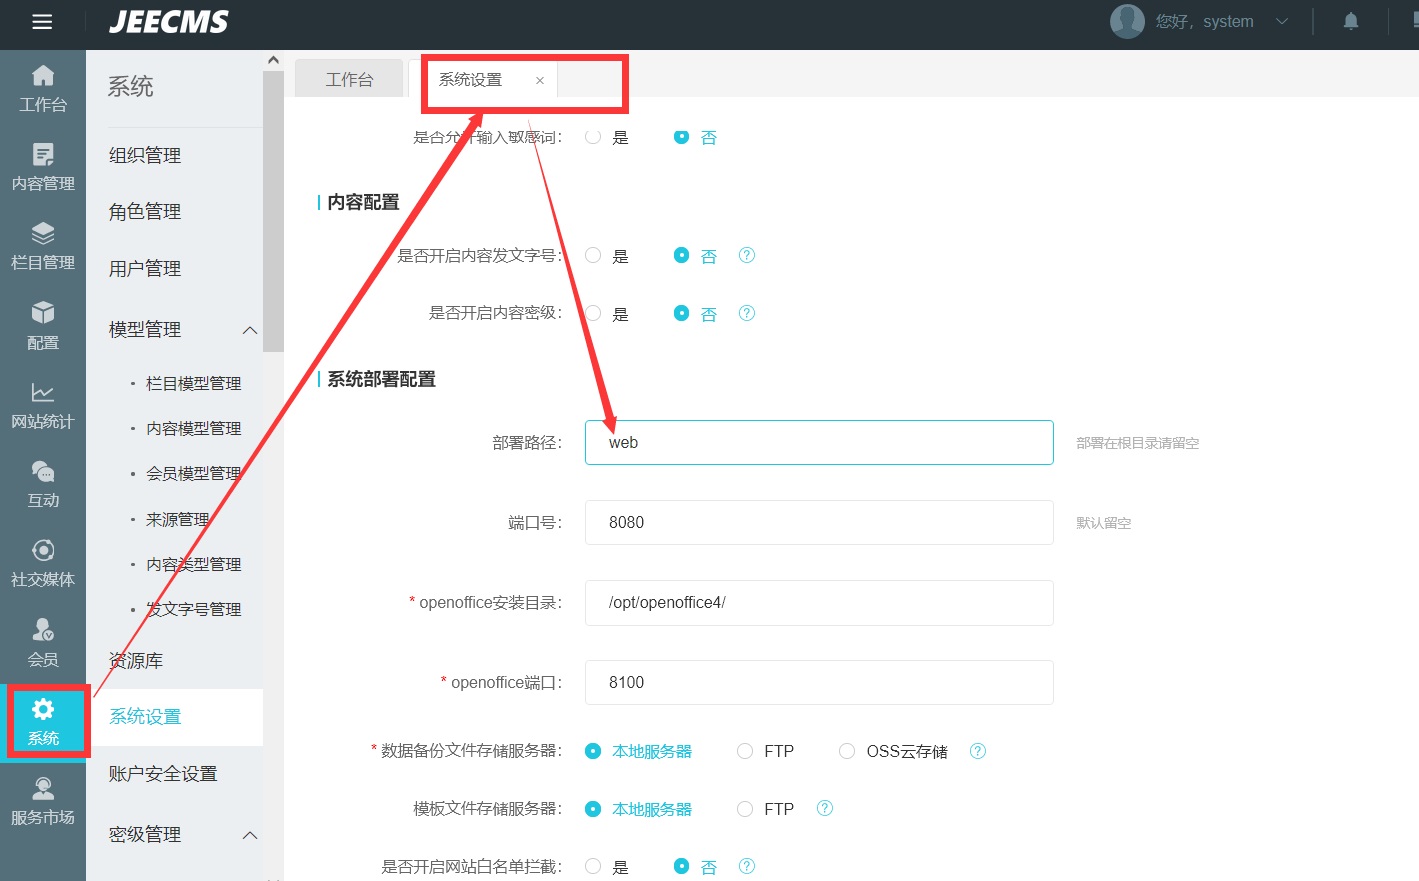Show help for 模板文件存储服务器

(825, 808)
